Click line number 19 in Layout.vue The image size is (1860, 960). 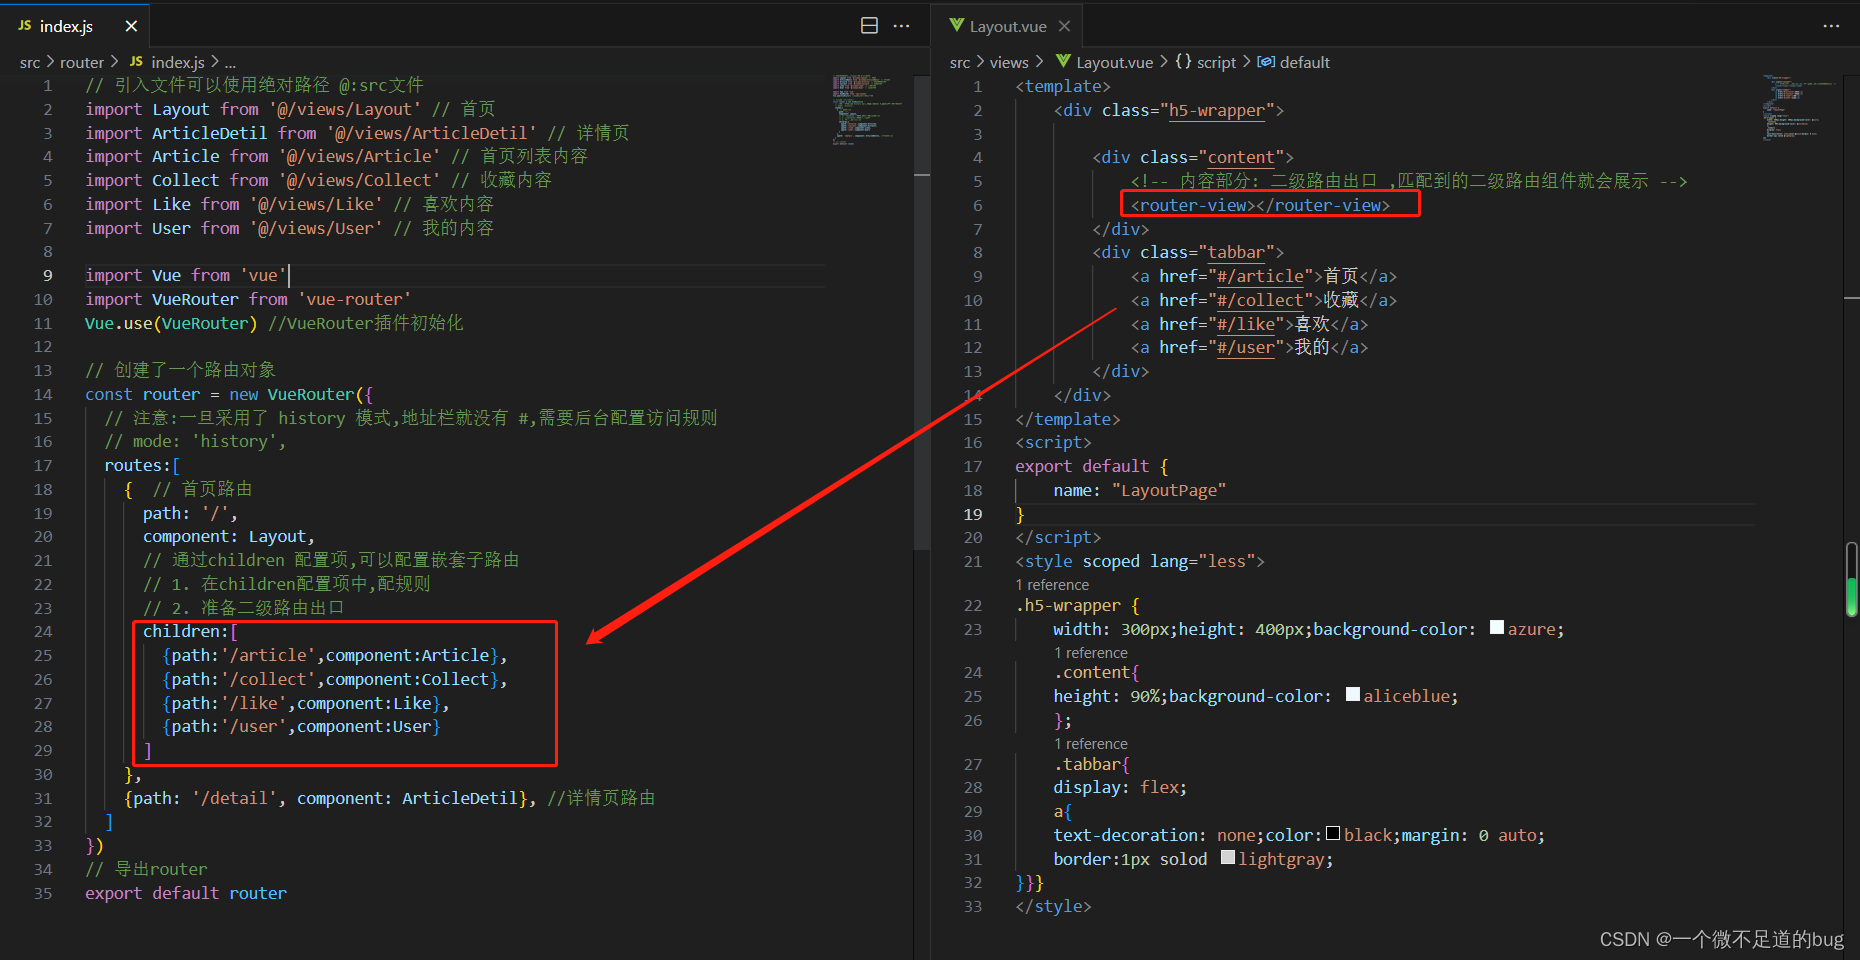pos(973,514)
